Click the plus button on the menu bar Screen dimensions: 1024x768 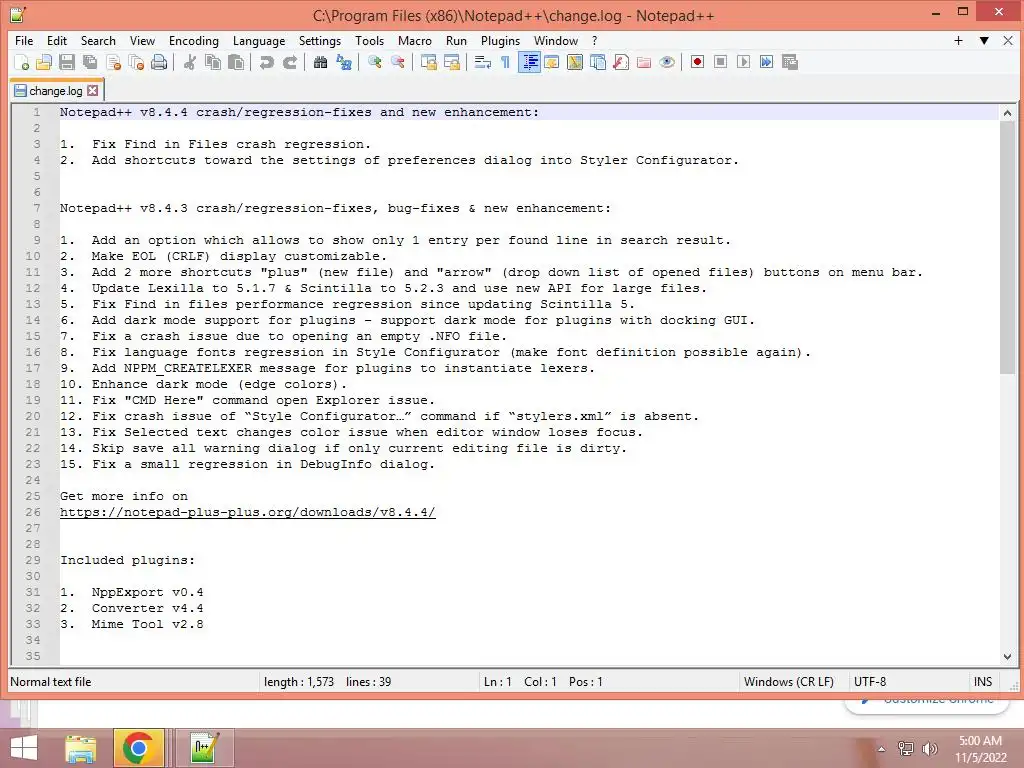(x=959, y=40)
